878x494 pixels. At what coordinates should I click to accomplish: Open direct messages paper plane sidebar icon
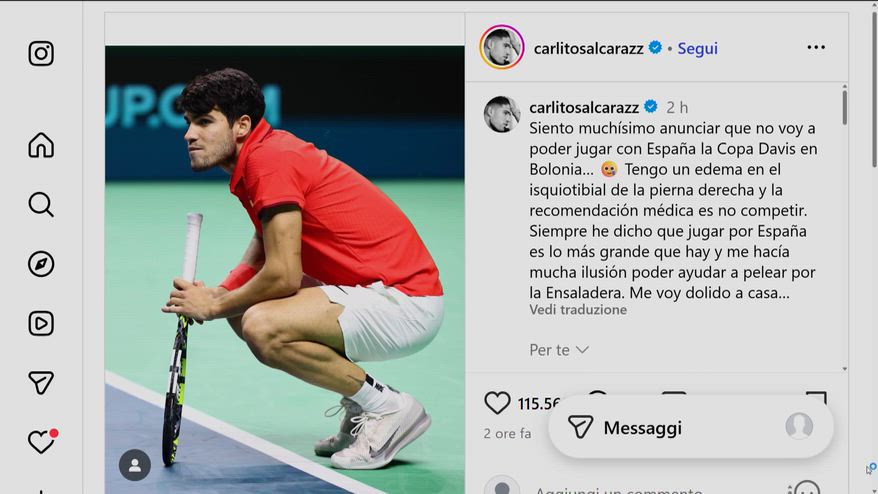[41, 383]
